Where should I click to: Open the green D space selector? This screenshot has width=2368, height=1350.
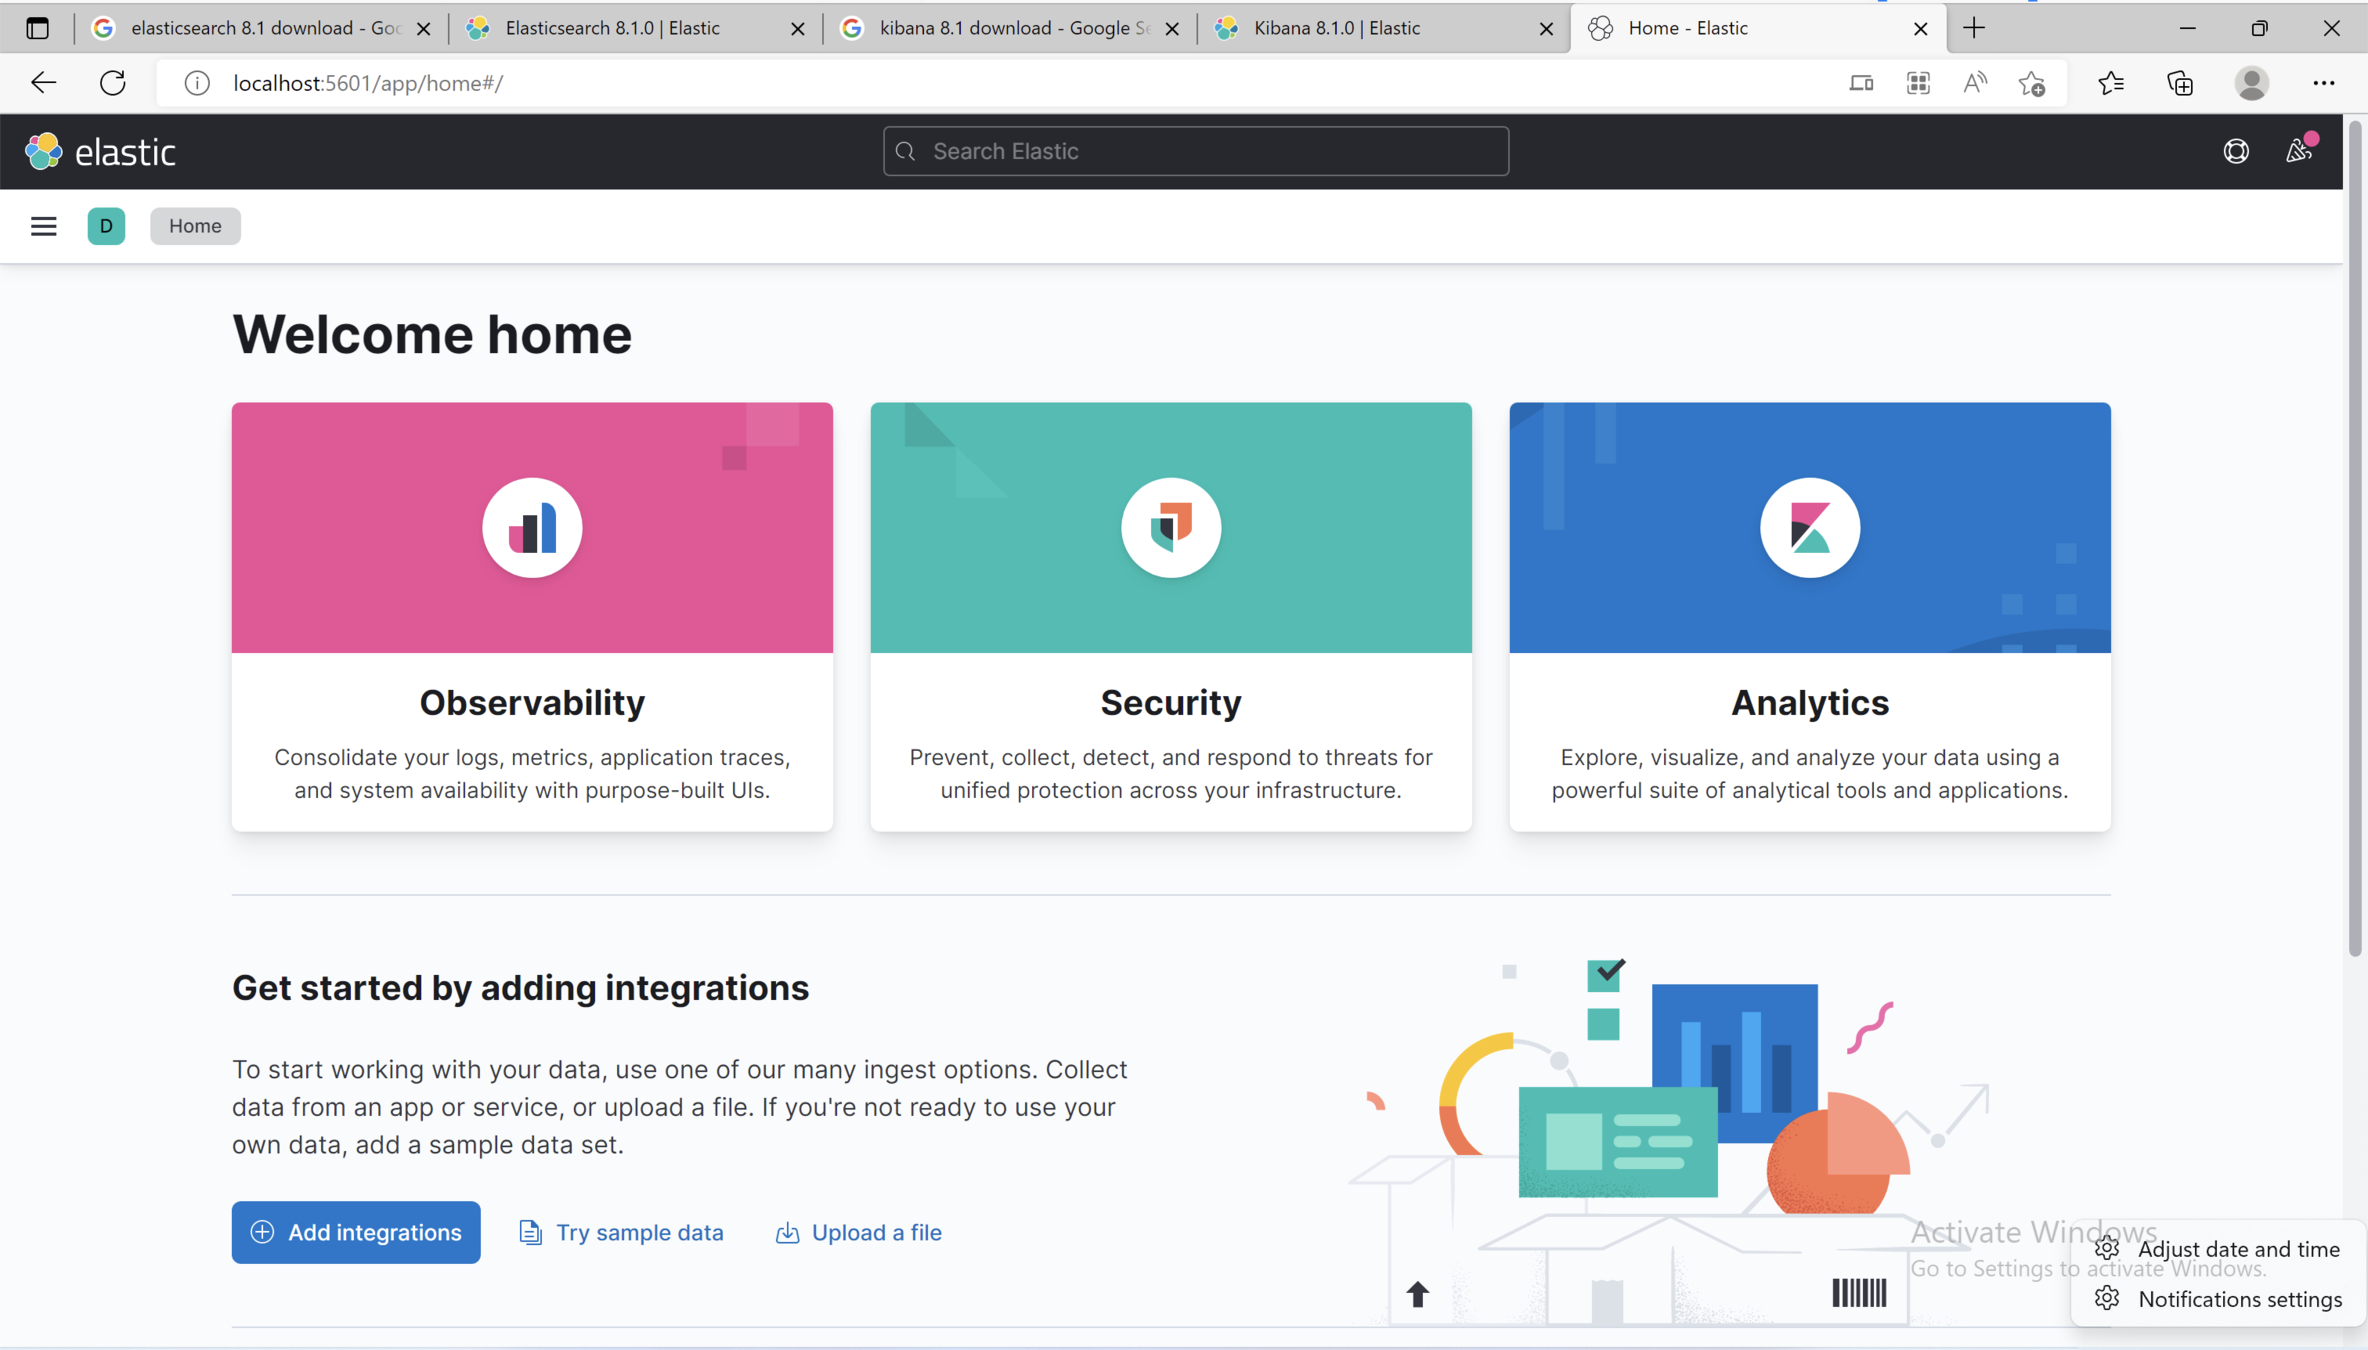[x=106, y=226]
